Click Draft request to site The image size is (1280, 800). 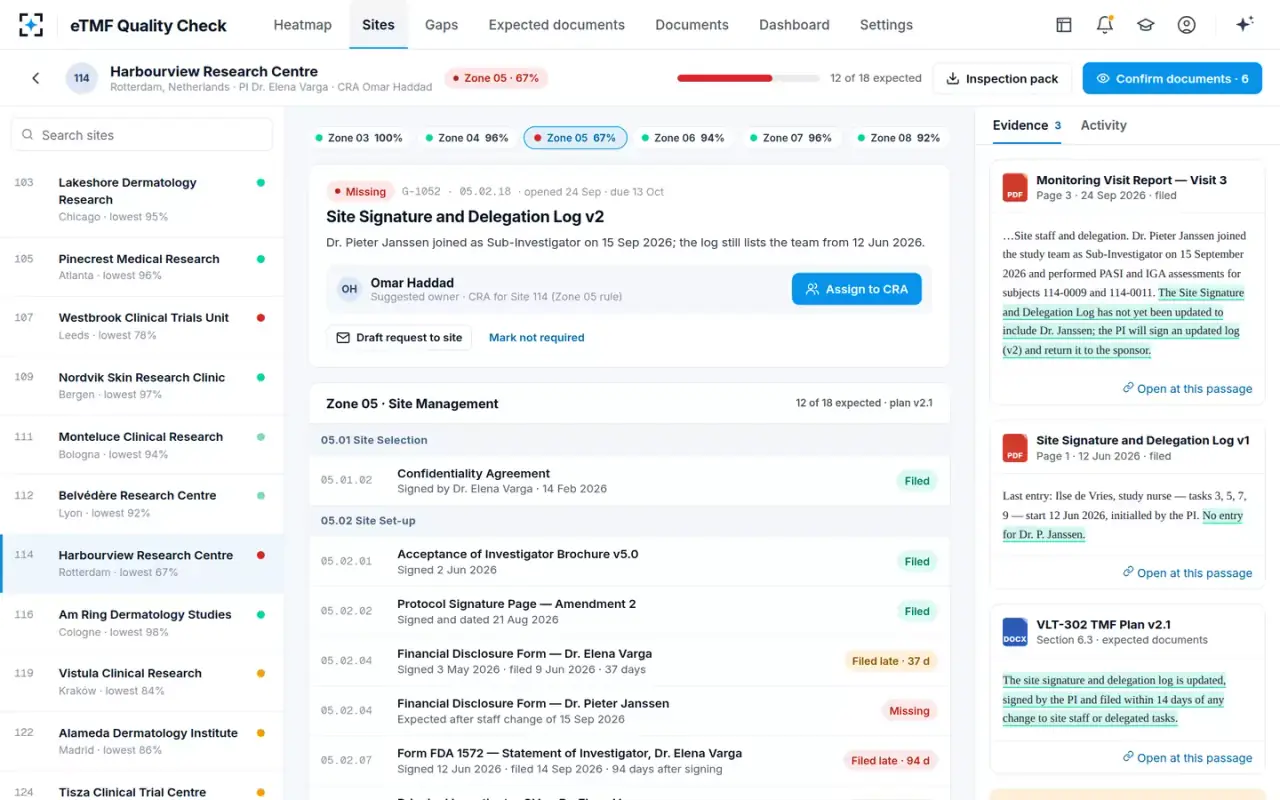point(399,338)
